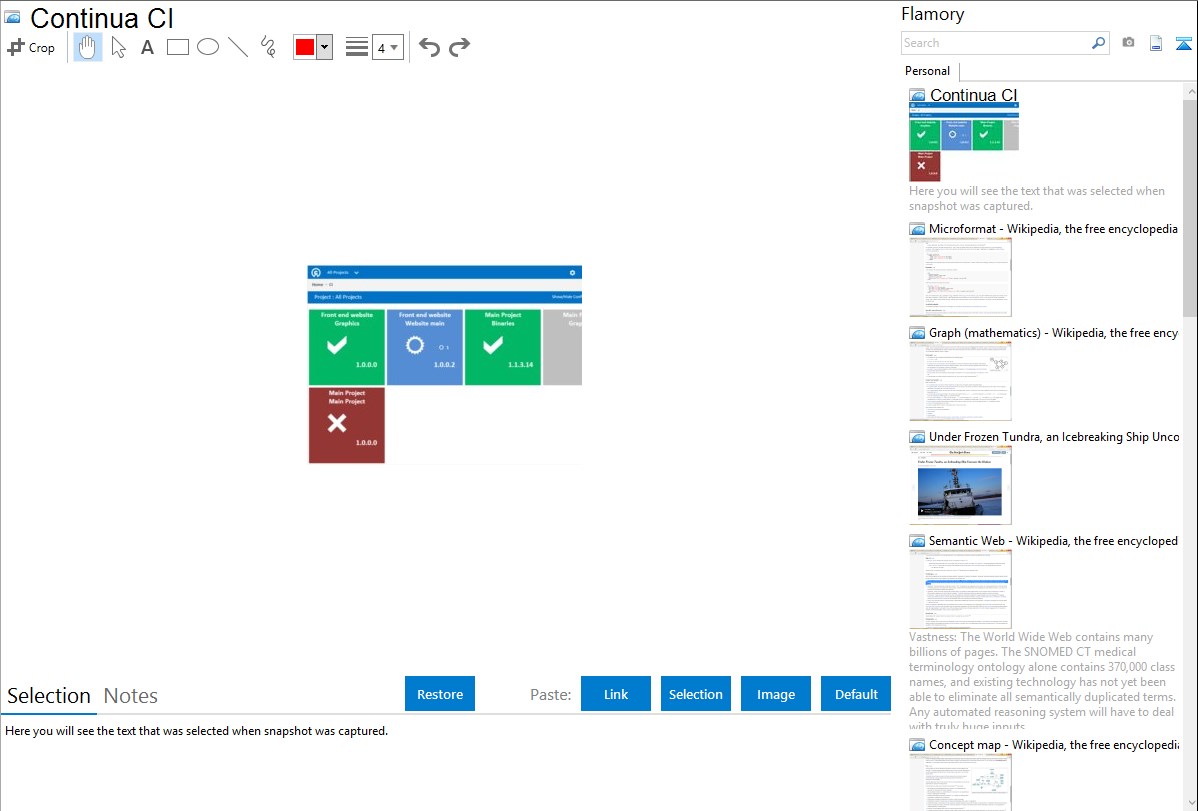Open the Graph (mathematics) snapshot thumbnail
The image size is (1198, 811).
(960, 381)
